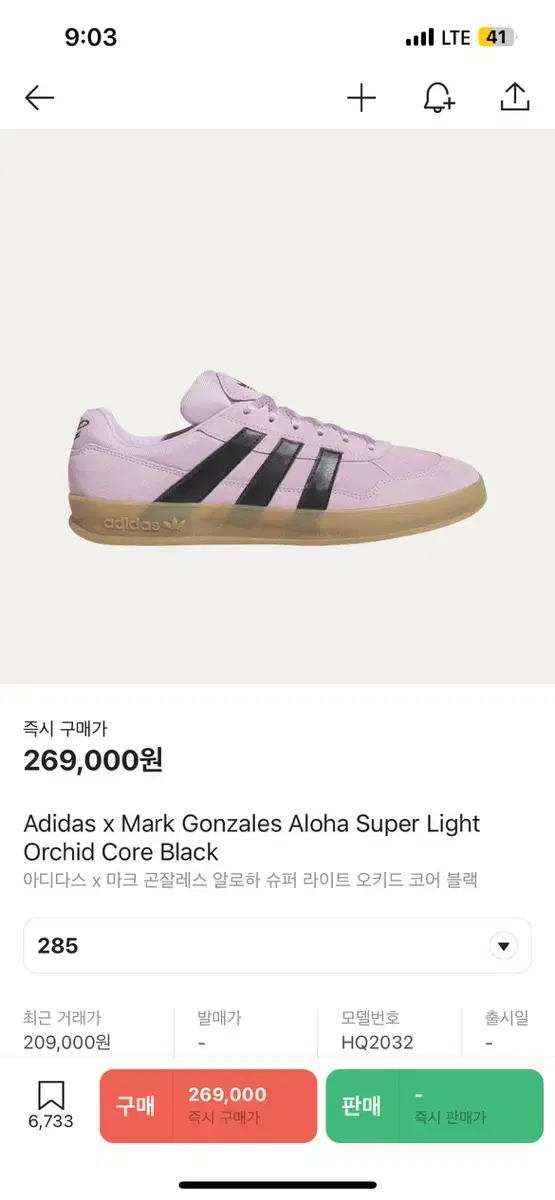Screen dimensions: 555x1200
Task: Tap the Korean product name subtitle
Action: coord(251,880)
